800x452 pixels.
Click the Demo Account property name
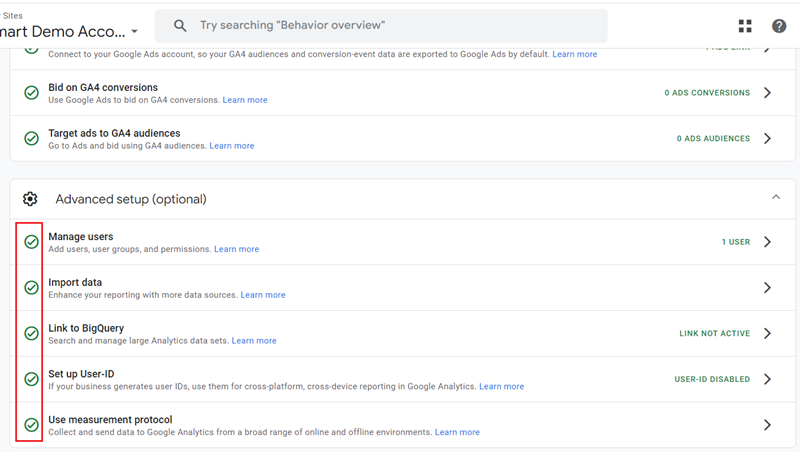coord(62,32)
